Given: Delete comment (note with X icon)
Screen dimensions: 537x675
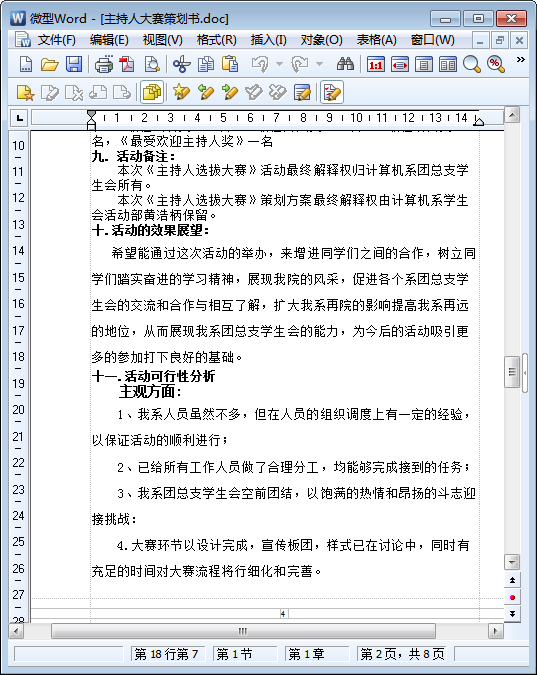Looking at the screenshot, I should coord(74,93).
